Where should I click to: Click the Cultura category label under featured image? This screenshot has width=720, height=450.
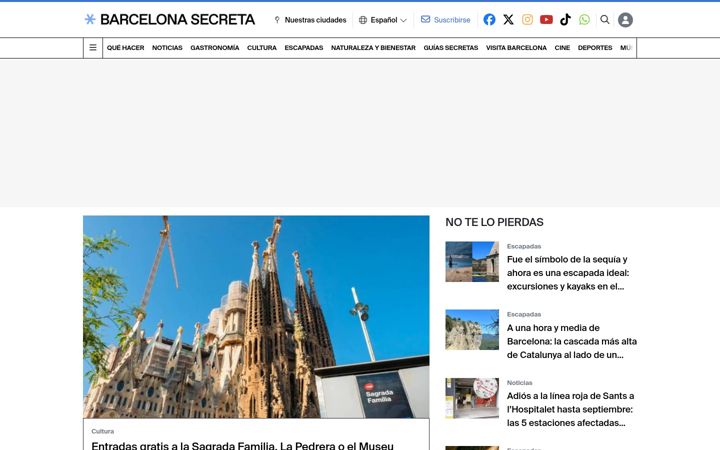click(102, 431)
